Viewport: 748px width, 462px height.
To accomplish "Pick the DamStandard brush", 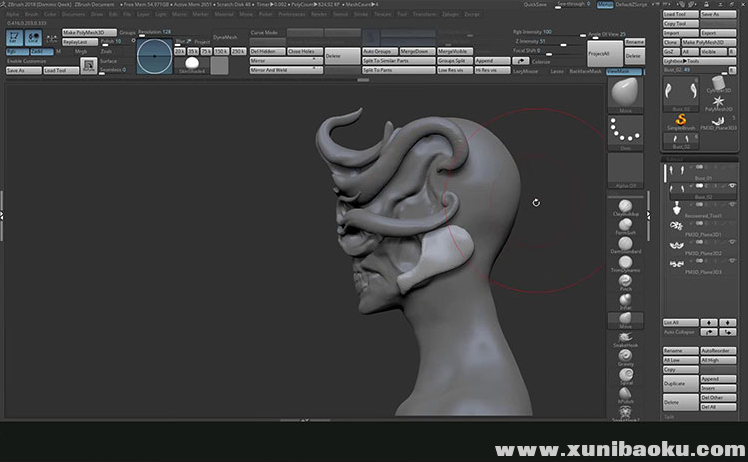I will click(x=625, y=241).
